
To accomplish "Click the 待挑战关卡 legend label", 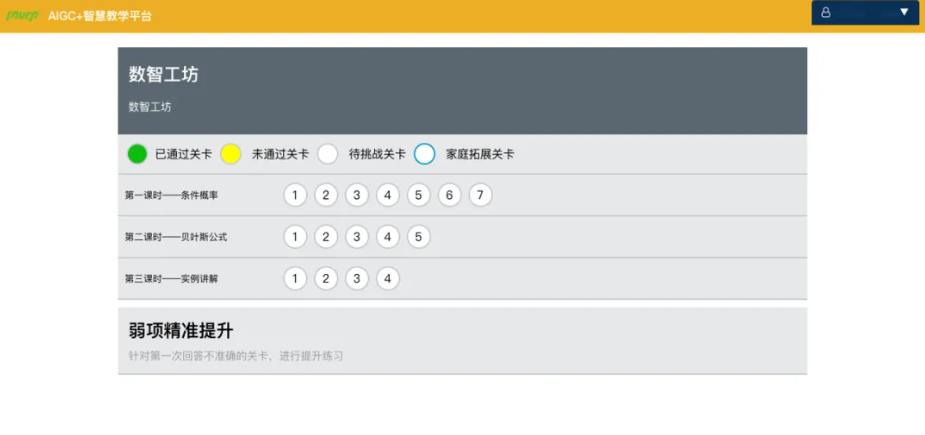I will 377,155.
